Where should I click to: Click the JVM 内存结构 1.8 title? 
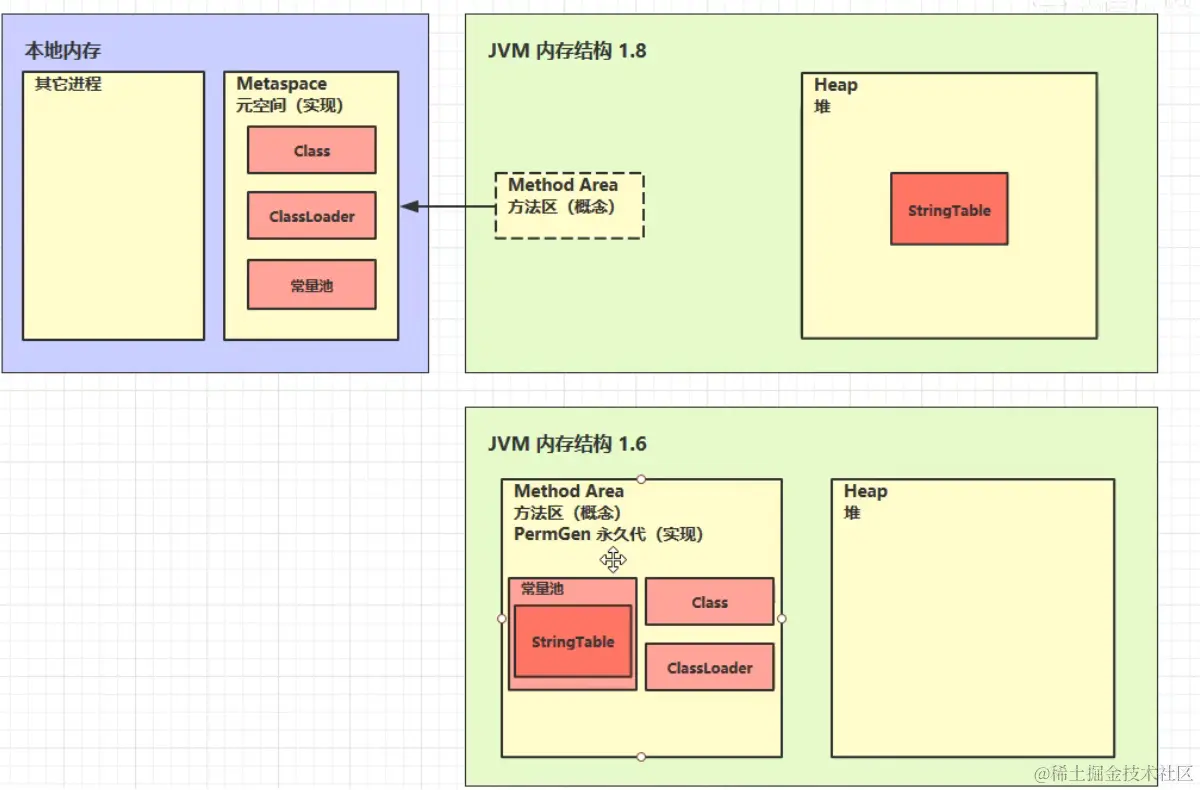tap(567, 50)
